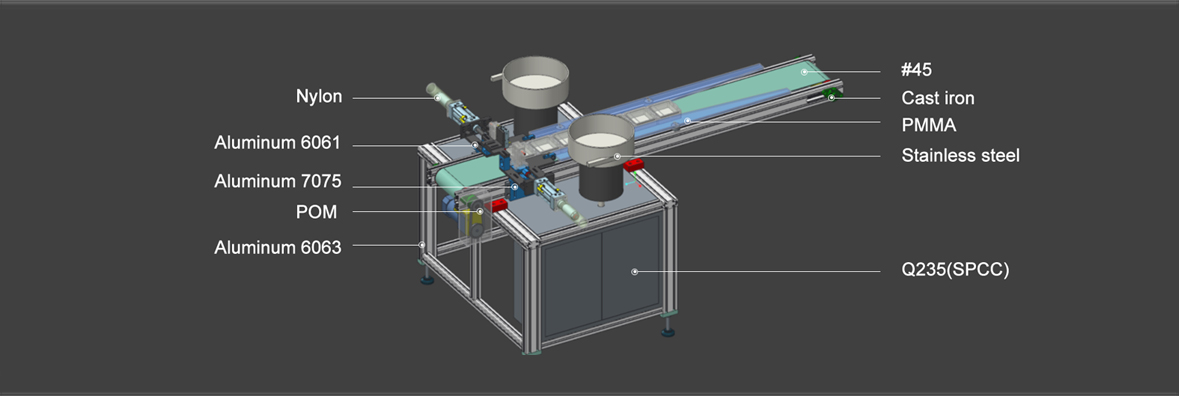Click the Stainless steel label
The image size is (1181, 396).
click(x=960, y=156)
